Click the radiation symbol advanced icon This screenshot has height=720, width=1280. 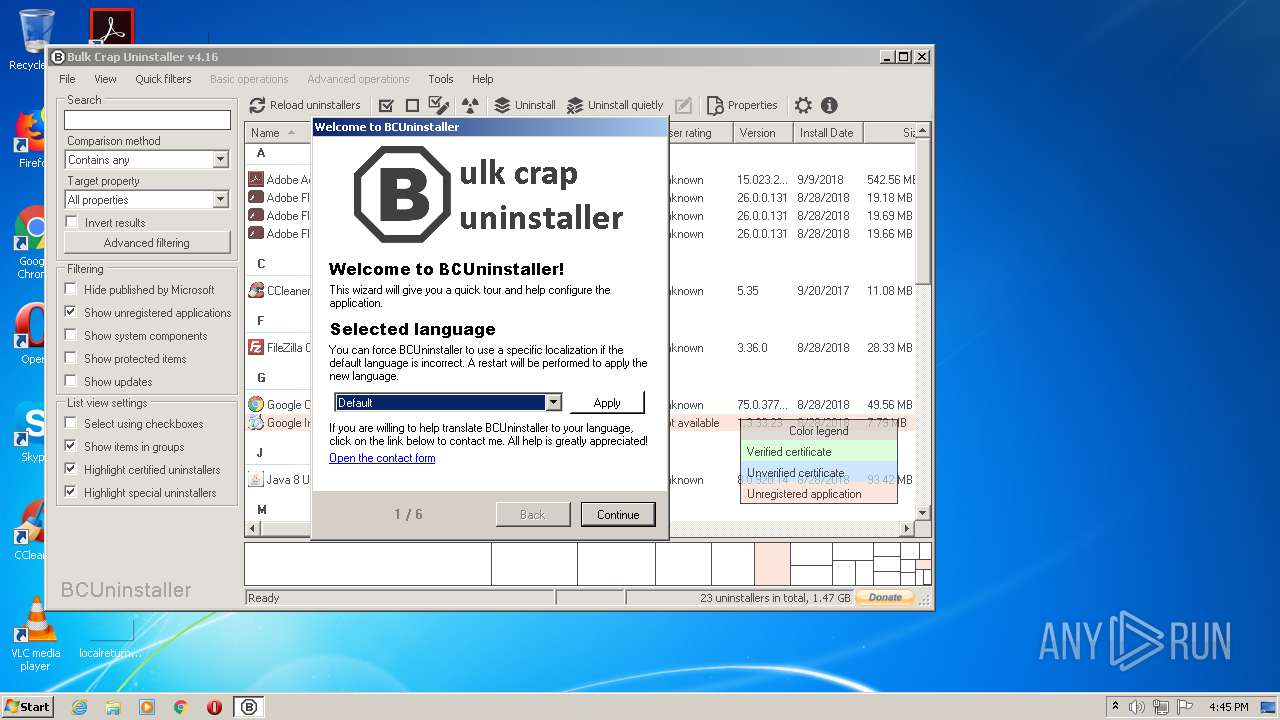point(470,105)
